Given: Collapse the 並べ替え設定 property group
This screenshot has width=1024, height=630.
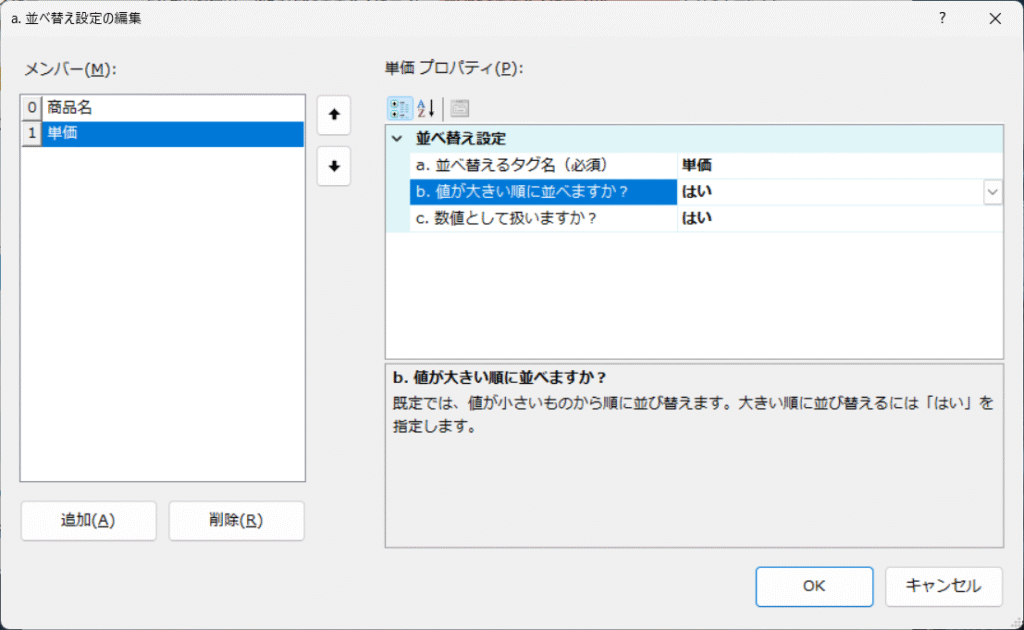Looking at the screenshot, I should coord(397,139).
